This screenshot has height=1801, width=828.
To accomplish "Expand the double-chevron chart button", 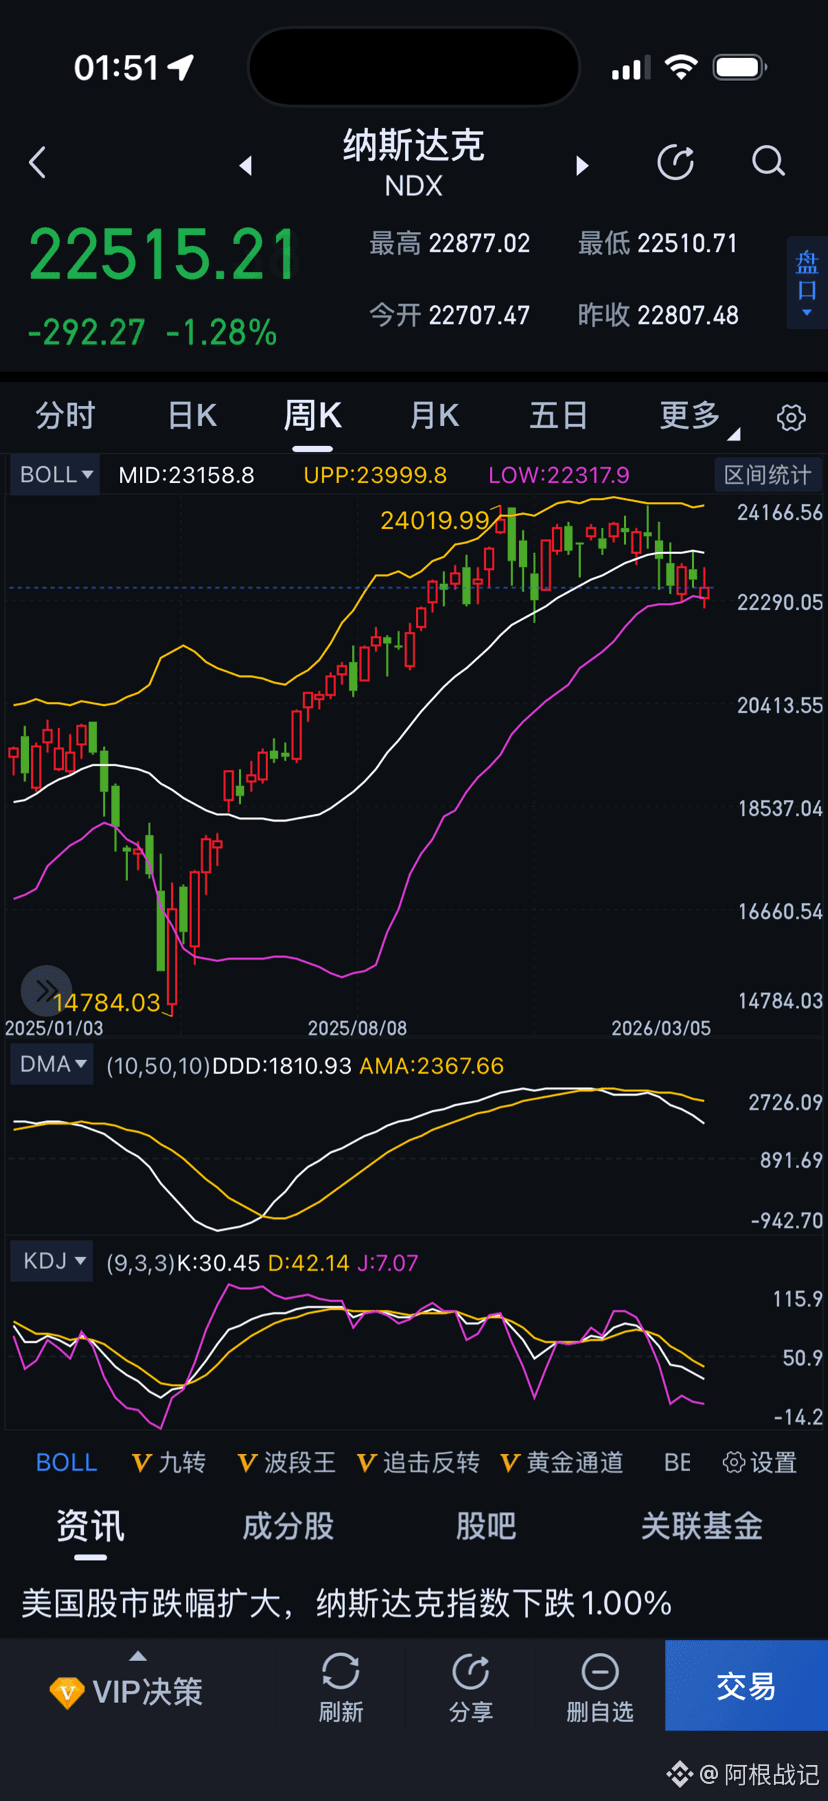I will point(46,991).
